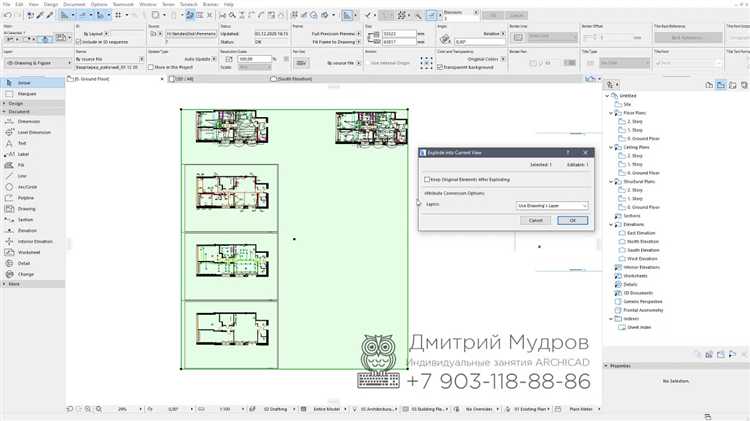Collapse the Structural Plans folder
This screenshot has height=421, width=750.
(x=611, y=182)
